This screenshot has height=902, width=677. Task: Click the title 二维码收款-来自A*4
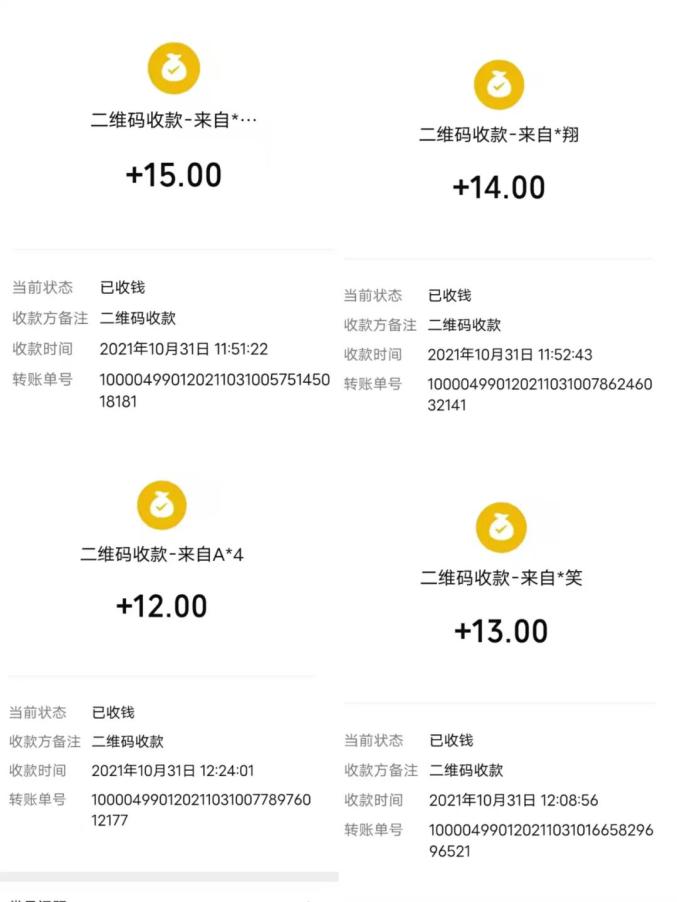click(x=162, y=554)
